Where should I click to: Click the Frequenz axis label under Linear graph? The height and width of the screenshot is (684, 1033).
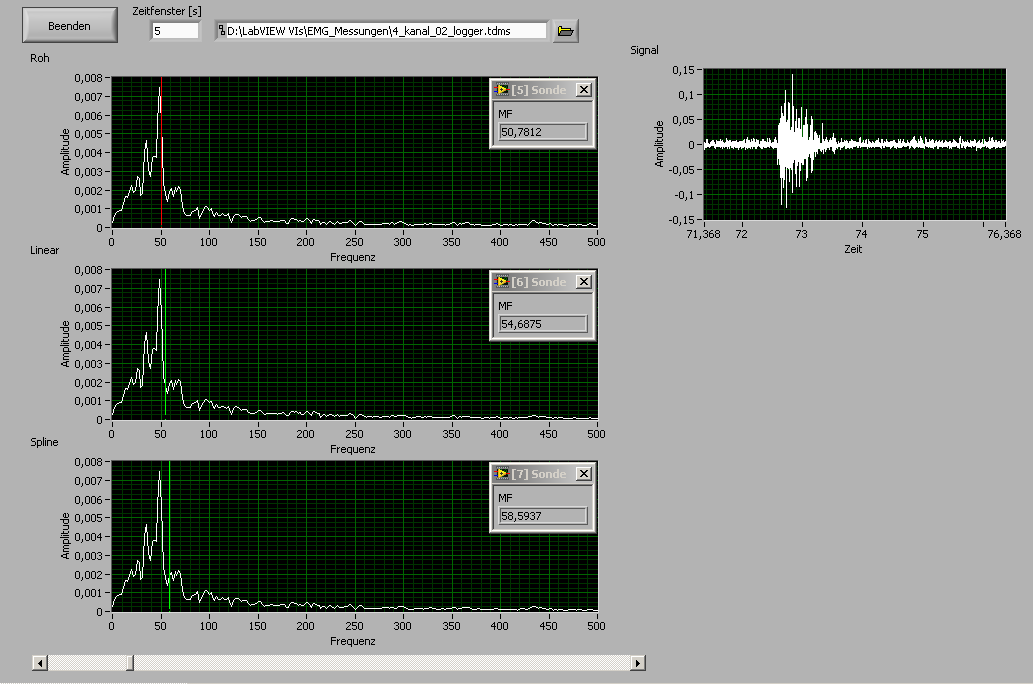click(352, 449)
